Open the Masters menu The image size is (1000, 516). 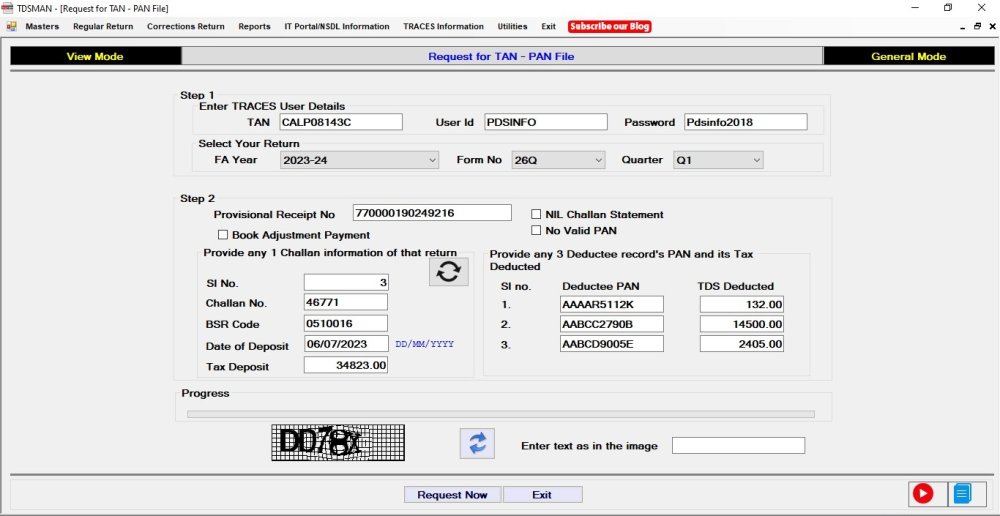click(x=42, y=27)
